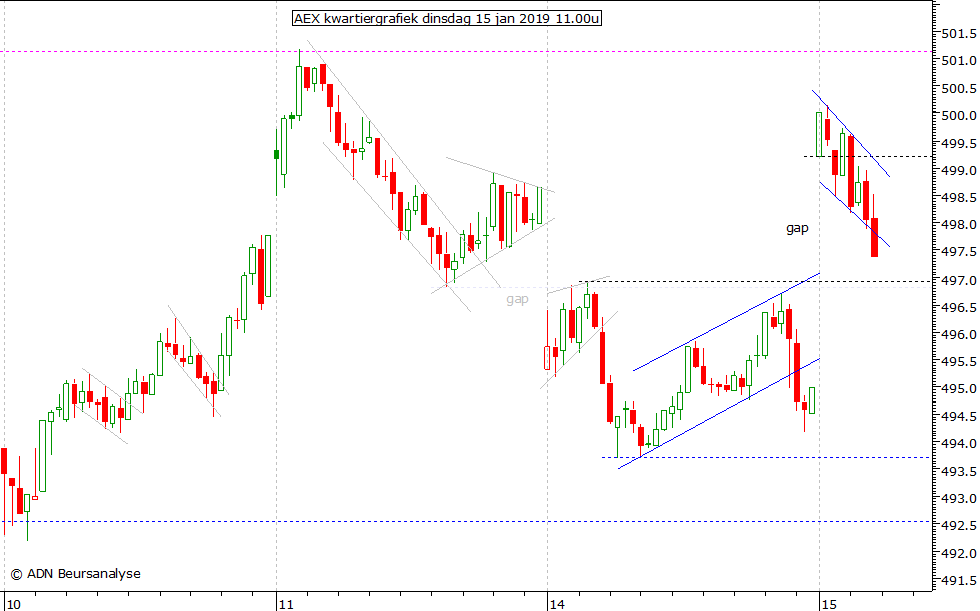Select the 496.0 price axis label
The width and height of the screenshot is (980, 611).
point(959,334)
